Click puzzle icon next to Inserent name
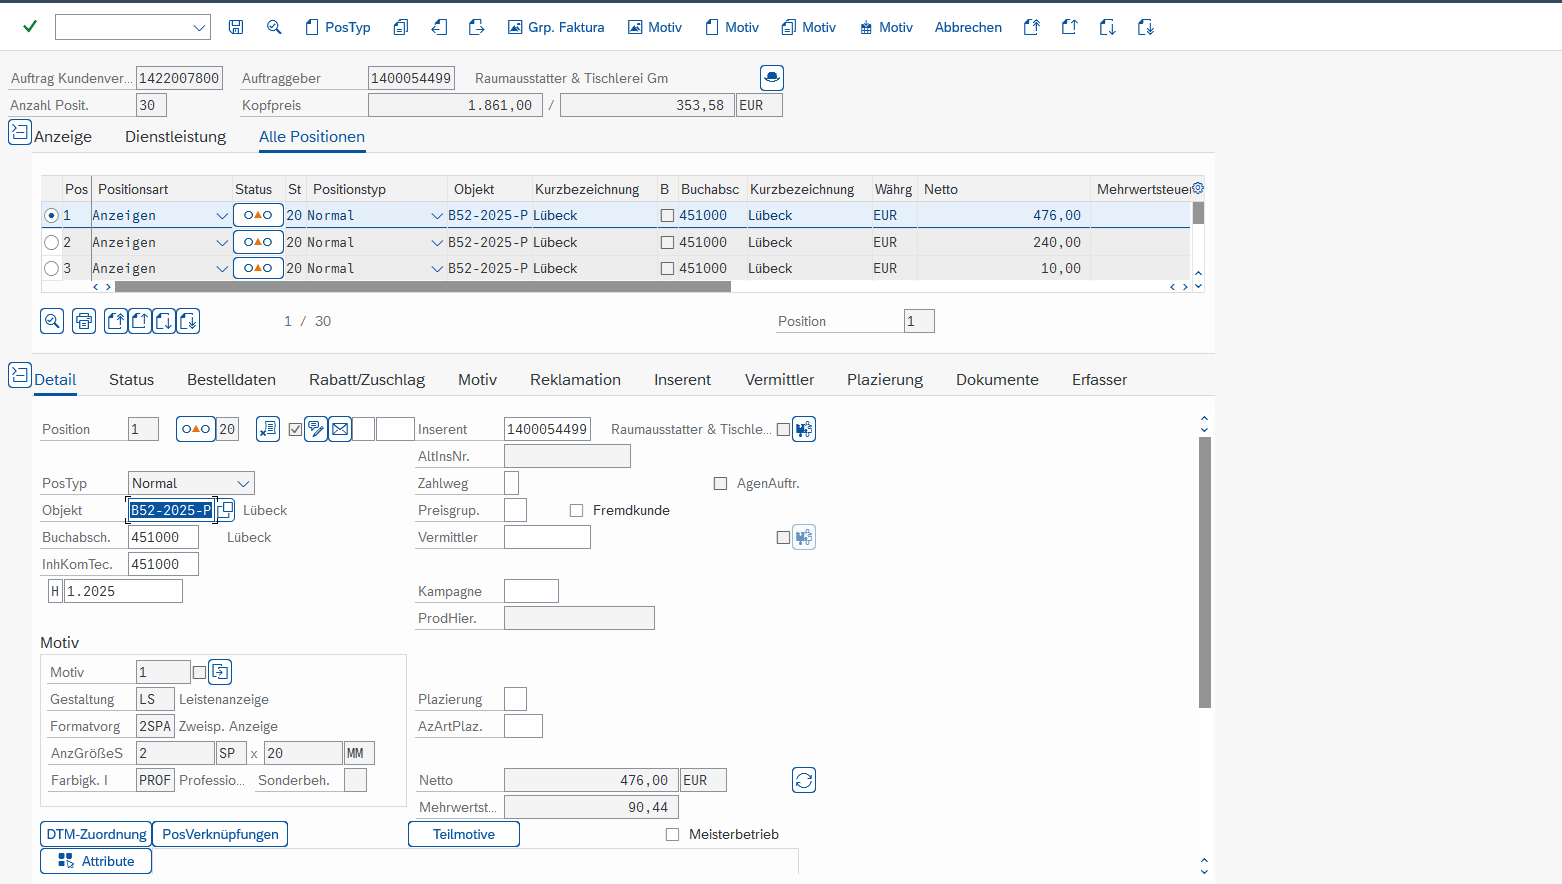Image resolution: width=1562 pixels, height=884 pixels. [804, 429]
